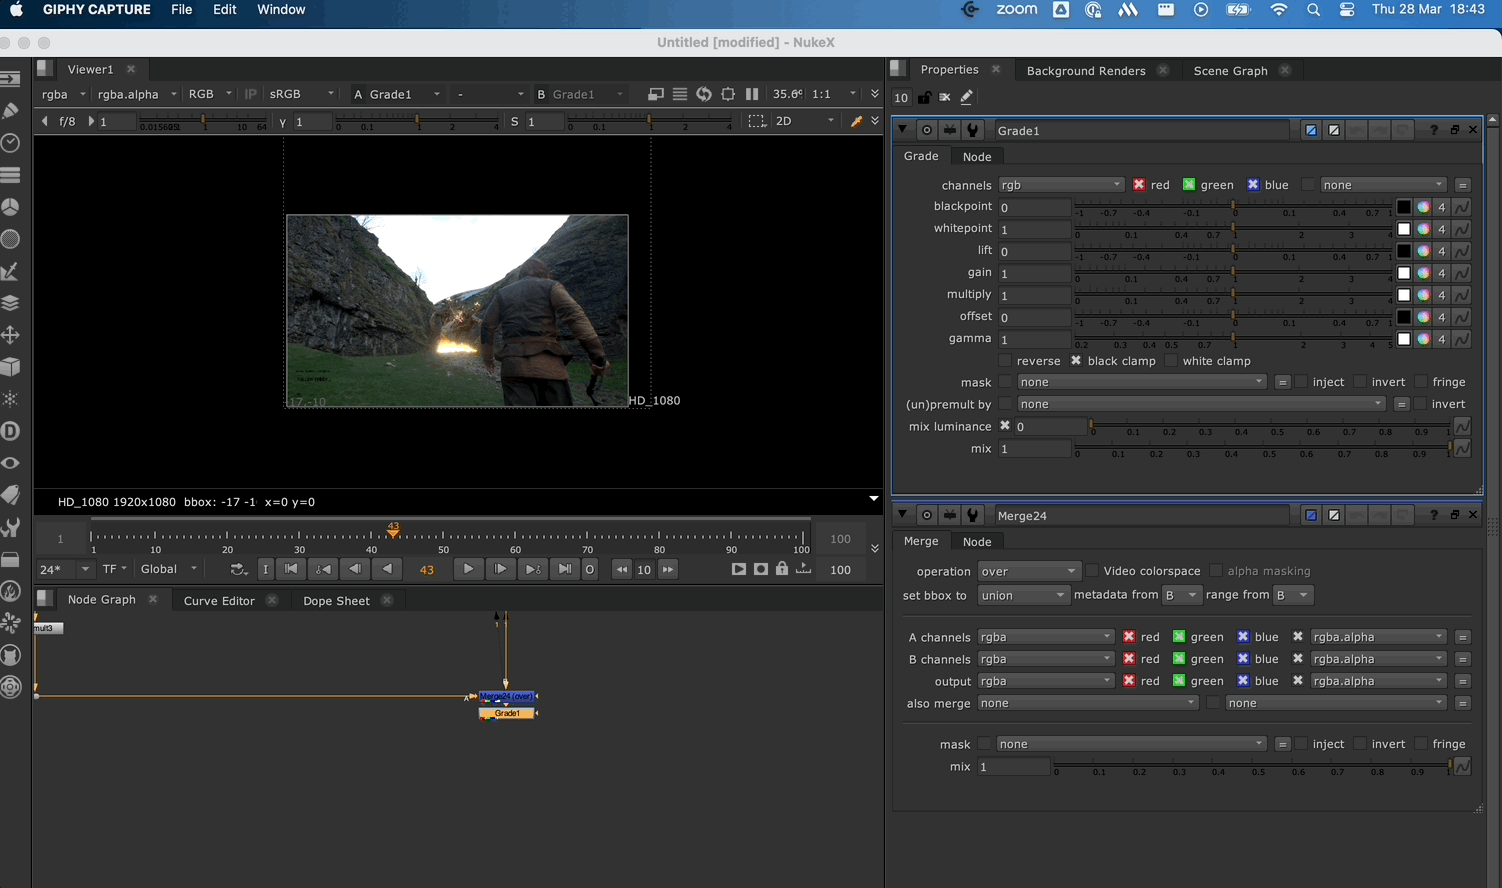Open the Merge operation dropdown
Viewport: 1502px width, 888px height.
coord(1027,571)
